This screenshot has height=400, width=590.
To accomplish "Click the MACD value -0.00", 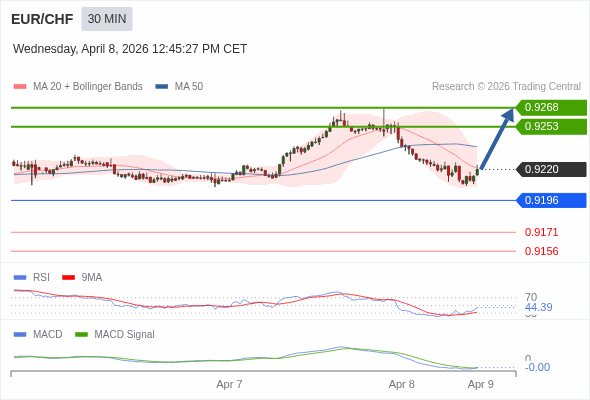I will [537, 367].
